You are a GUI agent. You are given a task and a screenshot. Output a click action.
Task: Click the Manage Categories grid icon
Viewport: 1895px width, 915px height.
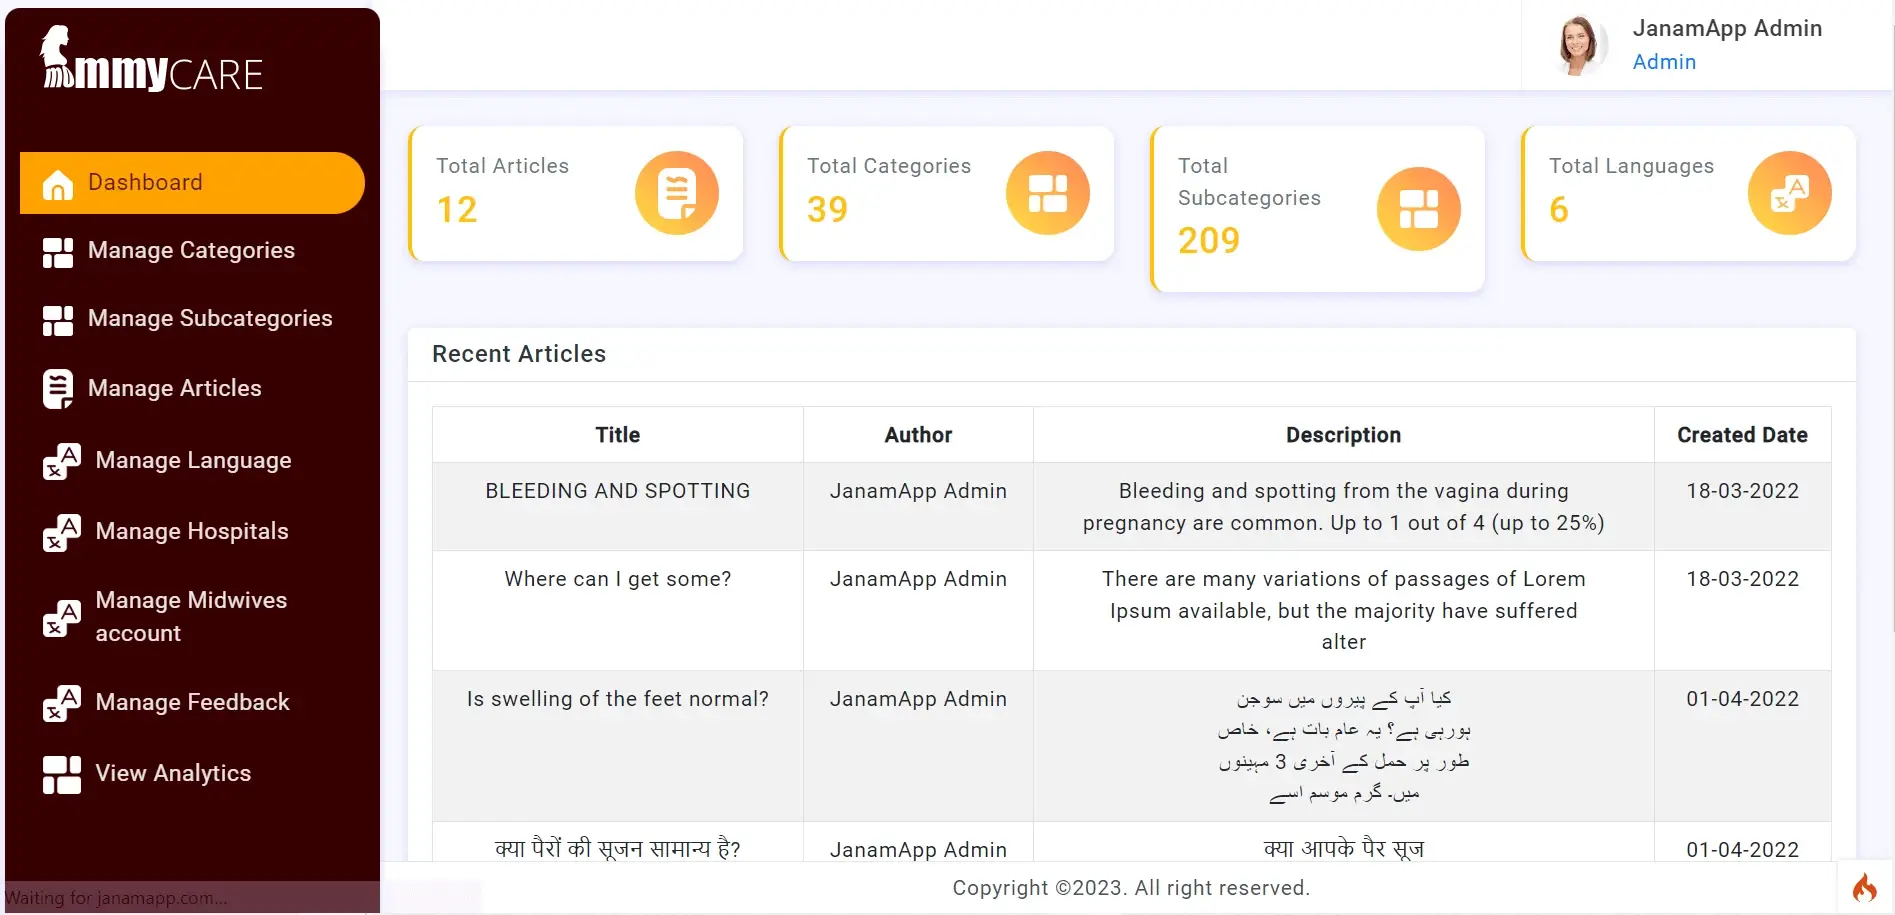click(x=58, y=252)
